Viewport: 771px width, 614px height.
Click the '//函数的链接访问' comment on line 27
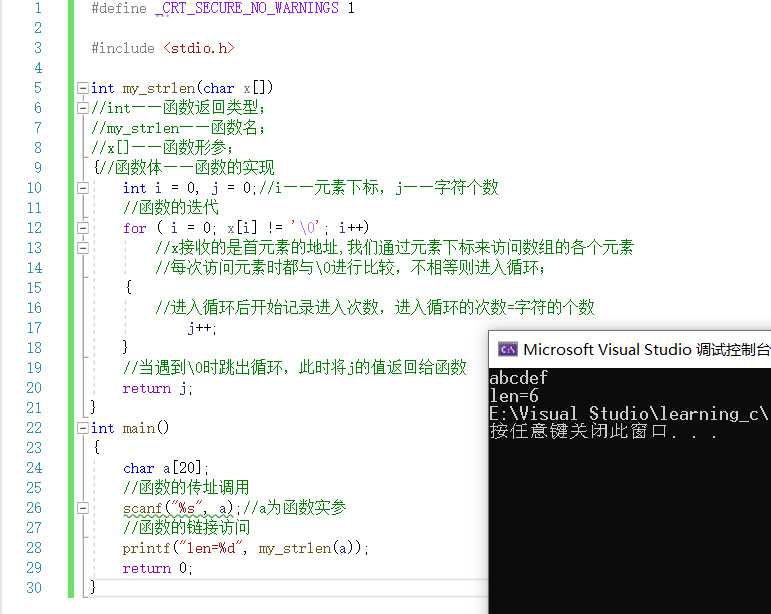[x=186, y=528]
